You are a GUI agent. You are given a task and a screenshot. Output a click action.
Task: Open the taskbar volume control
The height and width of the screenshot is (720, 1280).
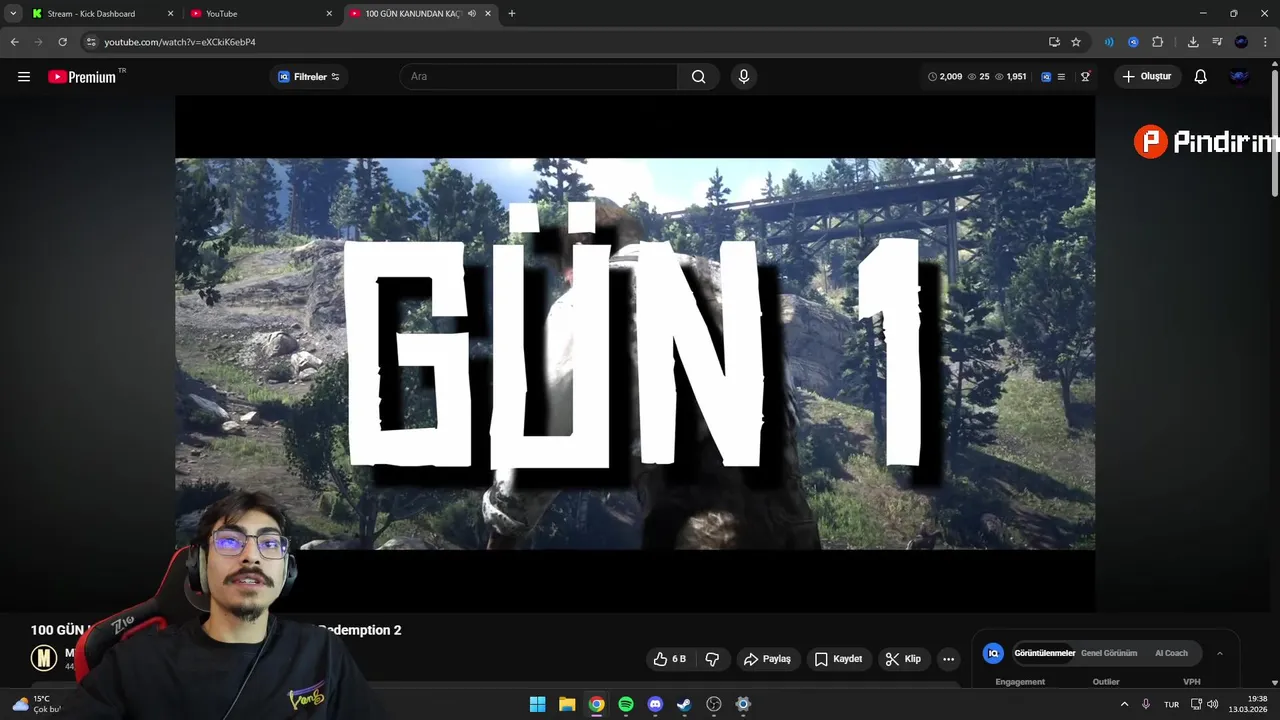pos(1213,704)
